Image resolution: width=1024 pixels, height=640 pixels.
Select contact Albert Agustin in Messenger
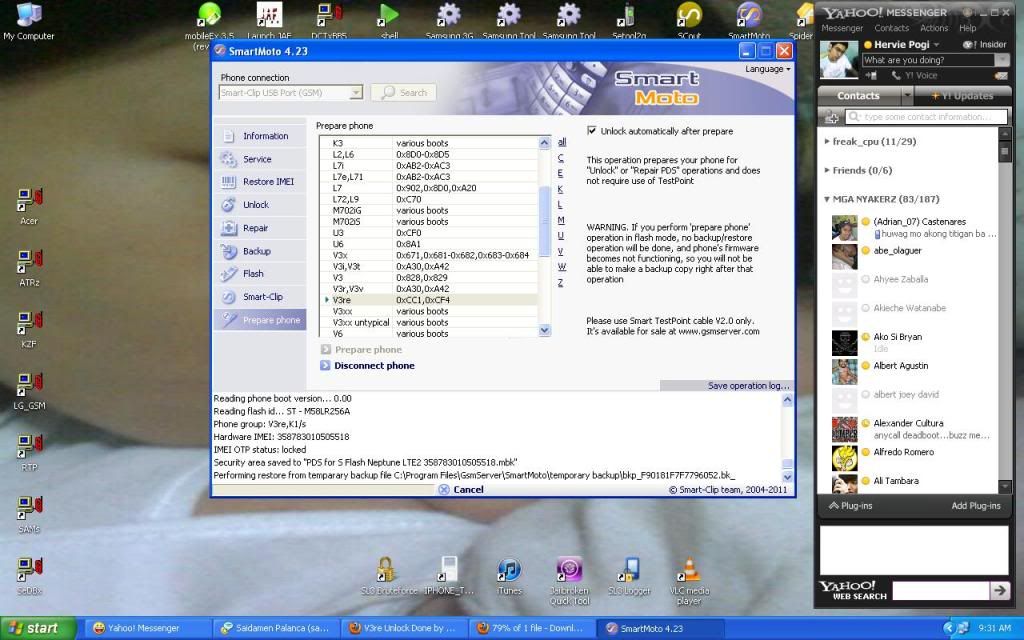901,366
